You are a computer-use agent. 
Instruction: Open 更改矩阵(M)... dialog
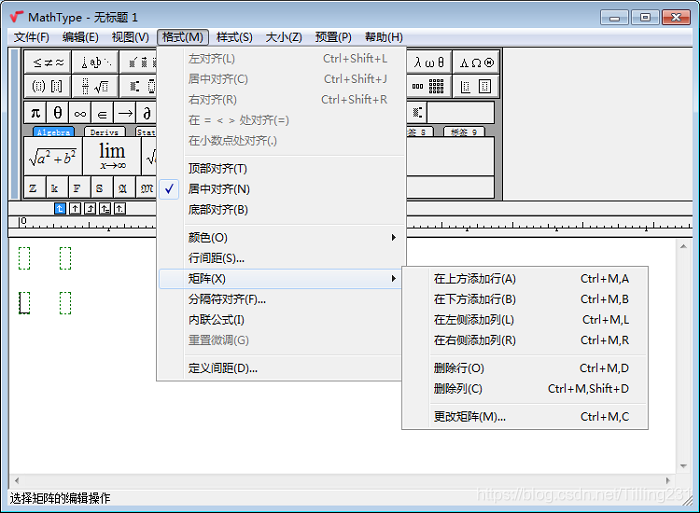click(525, 417)
